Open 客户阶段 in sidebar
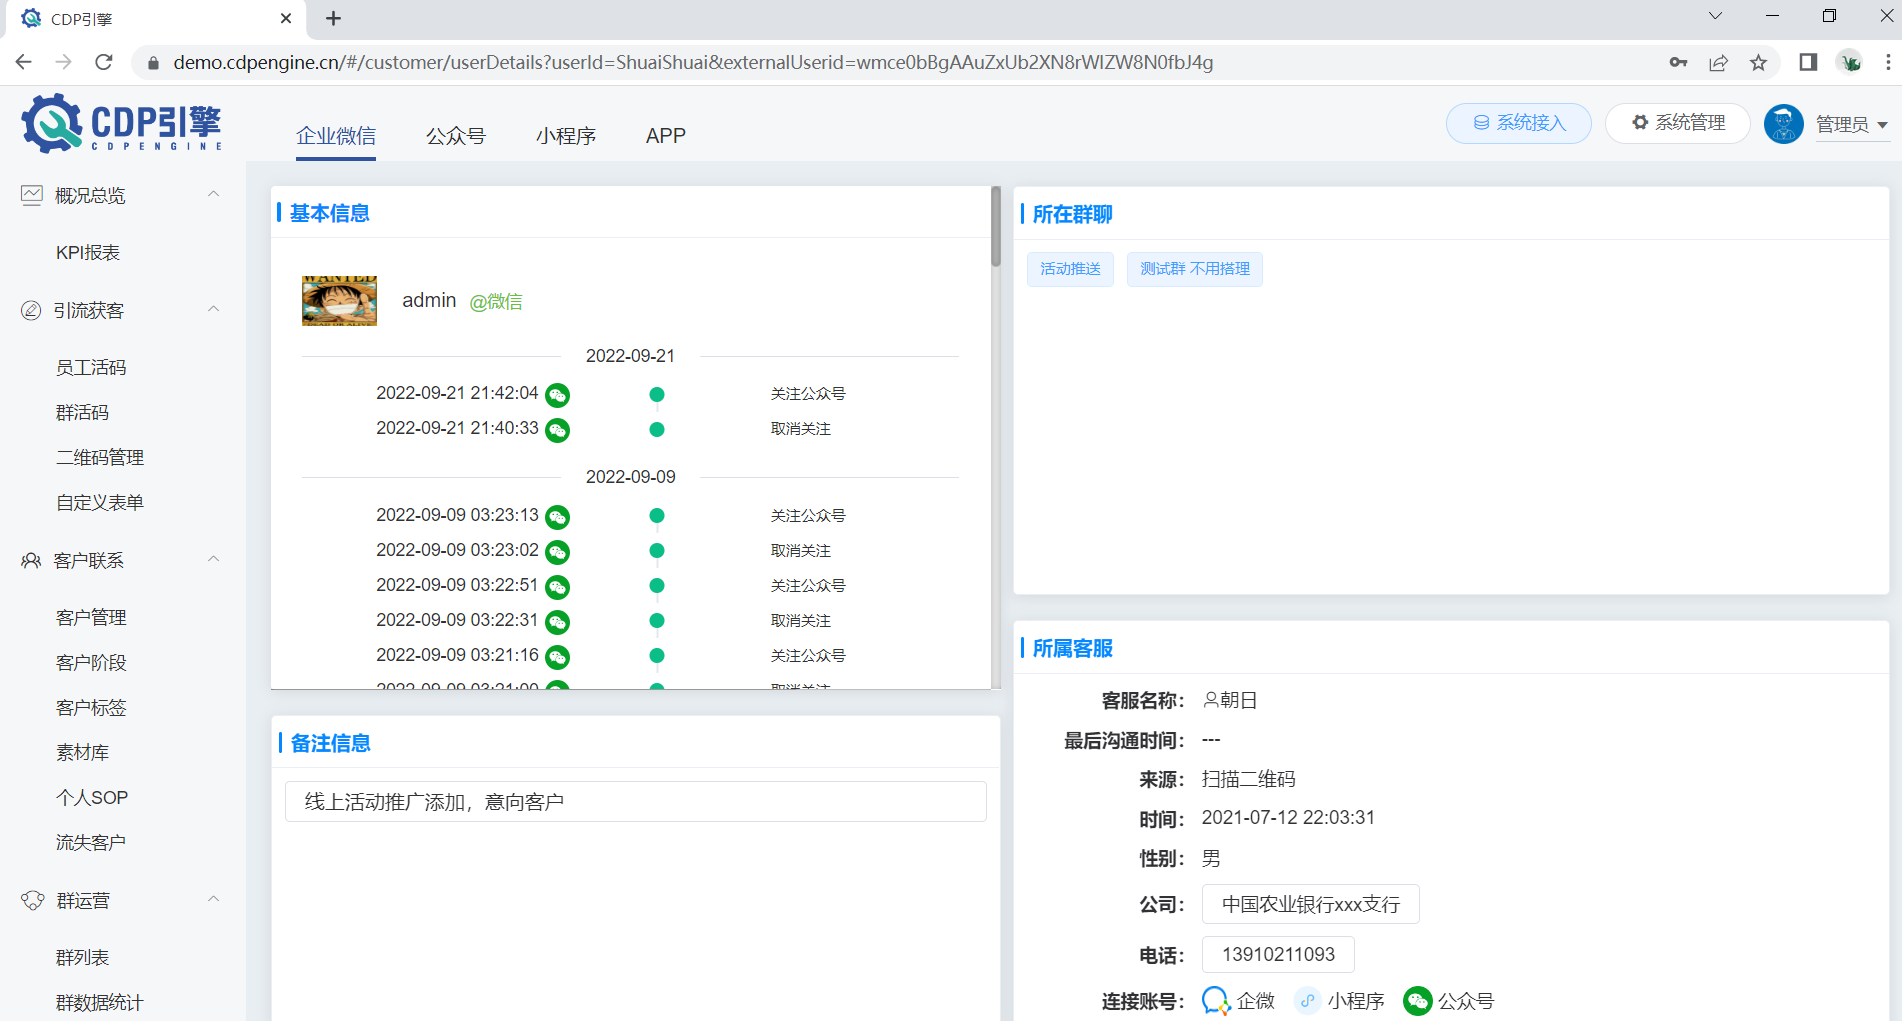Image resolution: width=1902 pixels, height=1021 pixels. 91,663
